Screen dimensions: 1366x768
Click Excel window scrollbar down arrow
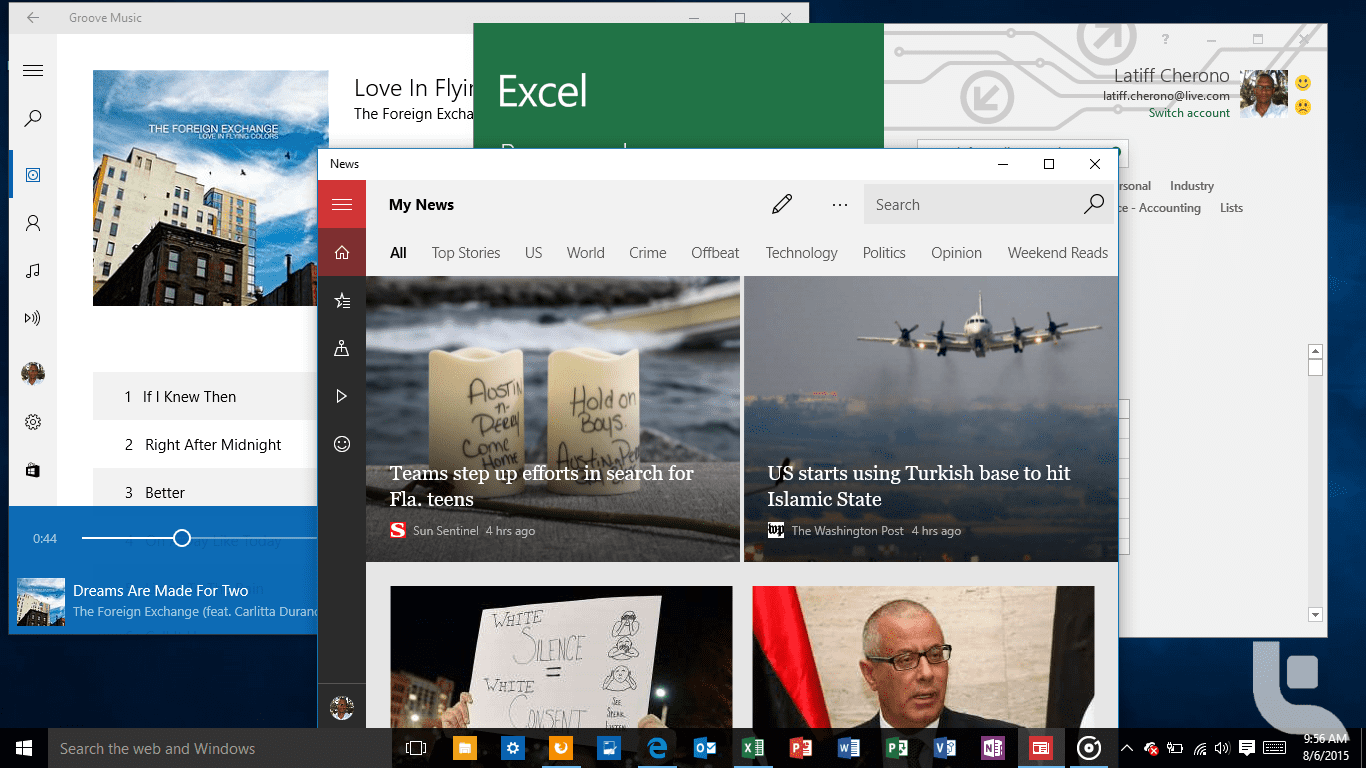pos(1315,615)
